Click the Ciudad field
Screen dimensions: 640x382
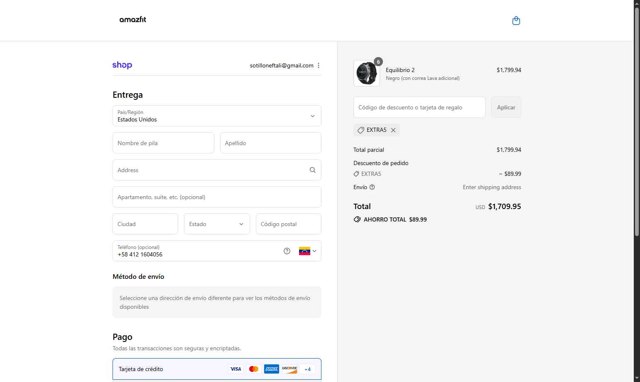tap(145, 224)
